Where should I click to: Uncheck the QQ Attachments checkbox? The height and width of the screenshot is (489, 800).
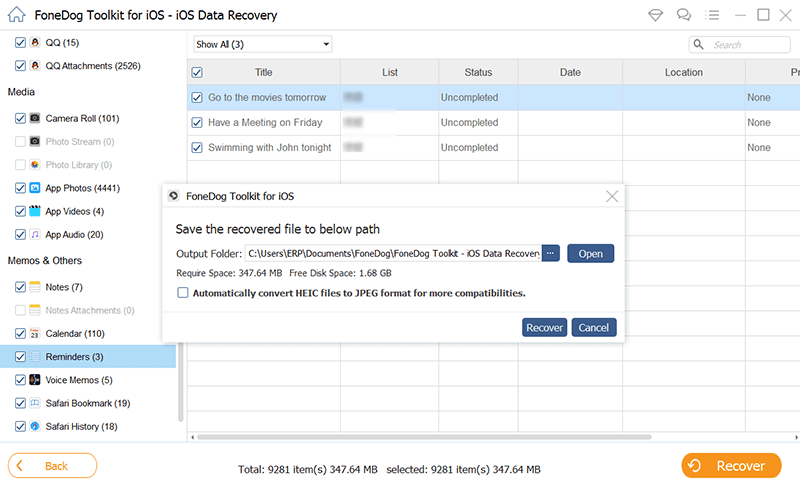pos(20,65)
